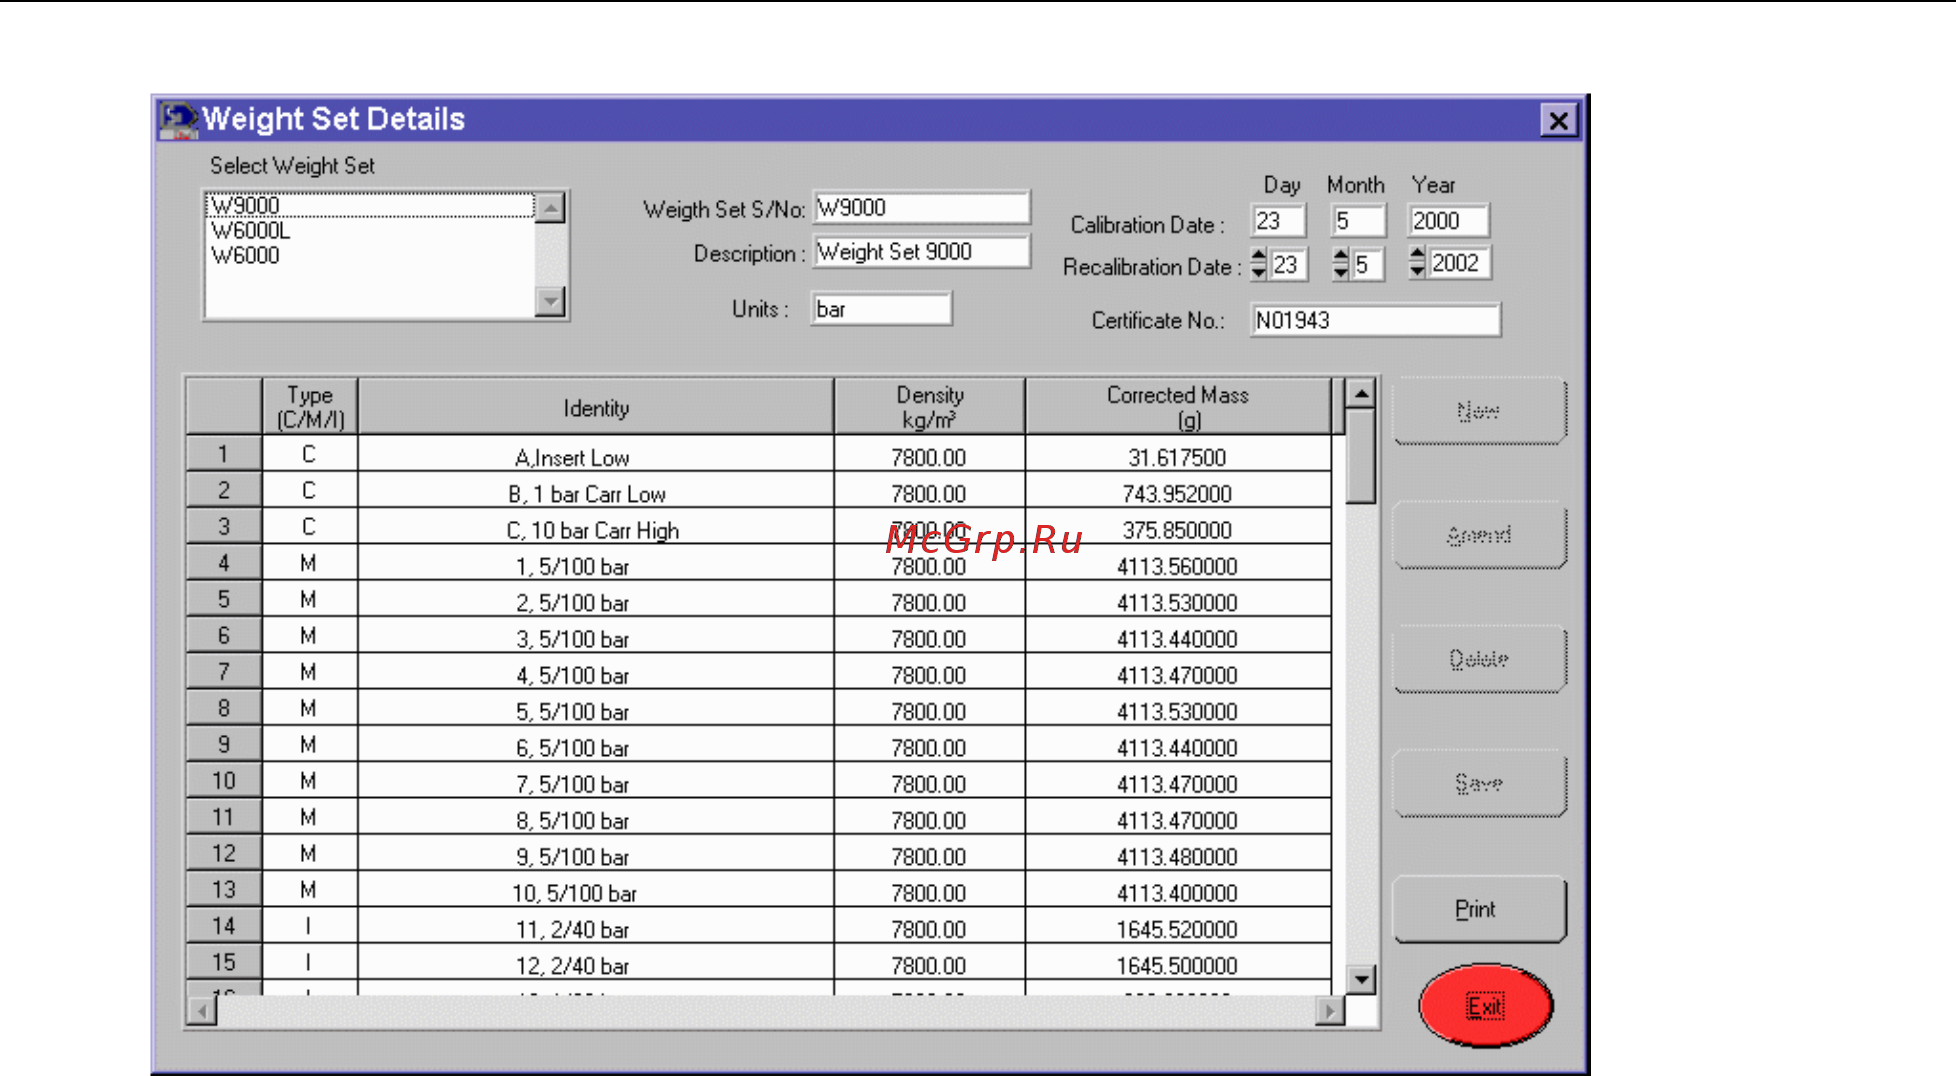Click the Units field showing bar

(881, 309)
